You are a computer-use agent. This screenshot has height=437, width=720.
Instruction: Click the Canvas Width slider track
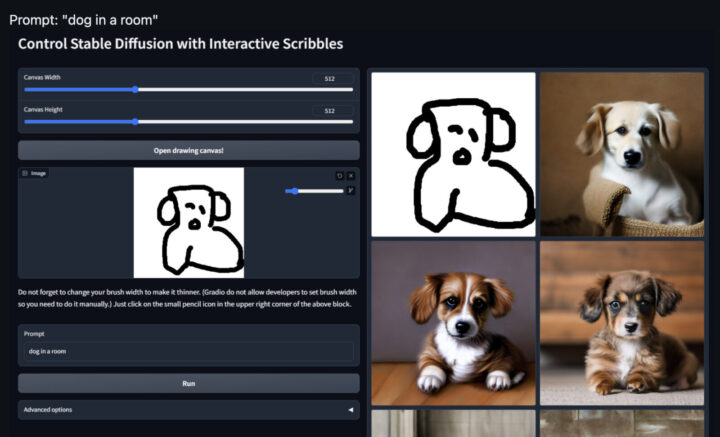[x=188, y=89]
